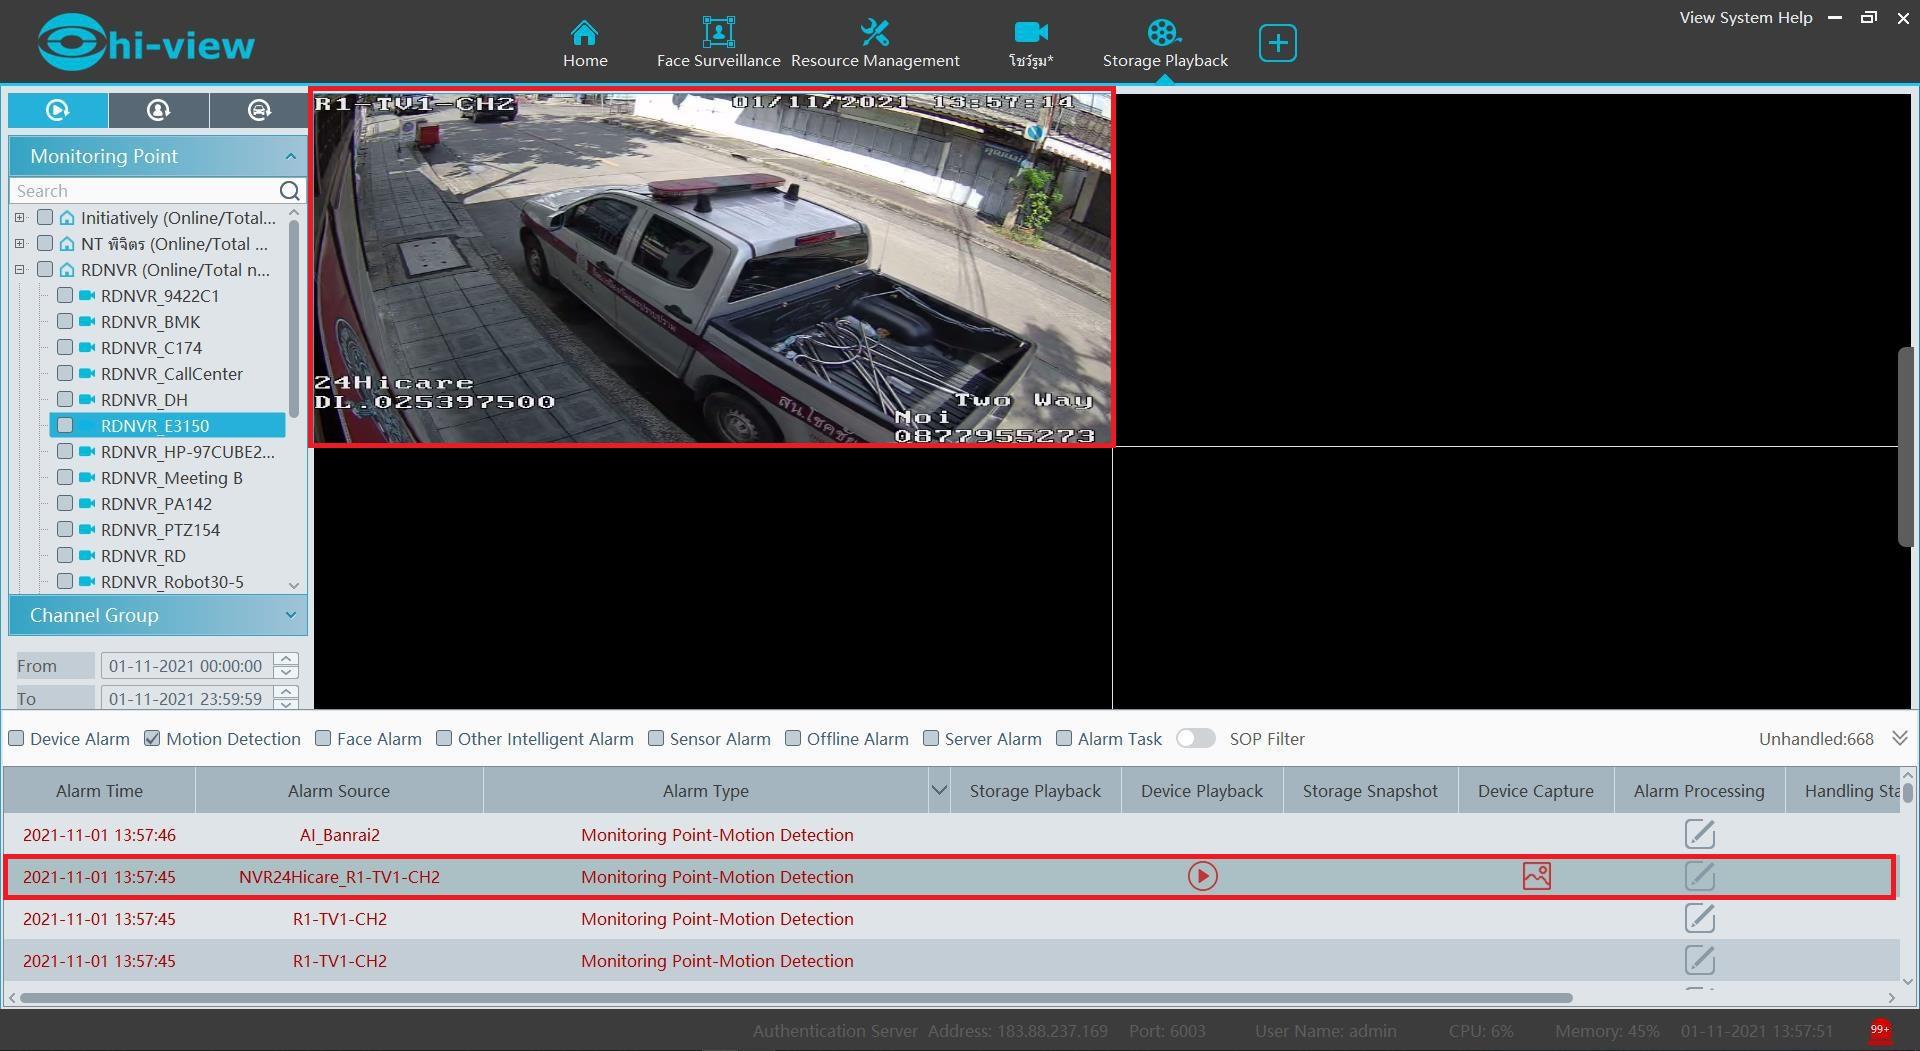Select RDNVR_PTZ154 camera in tree
The height and width of the screenshot is (1051, 1920).
160,530
